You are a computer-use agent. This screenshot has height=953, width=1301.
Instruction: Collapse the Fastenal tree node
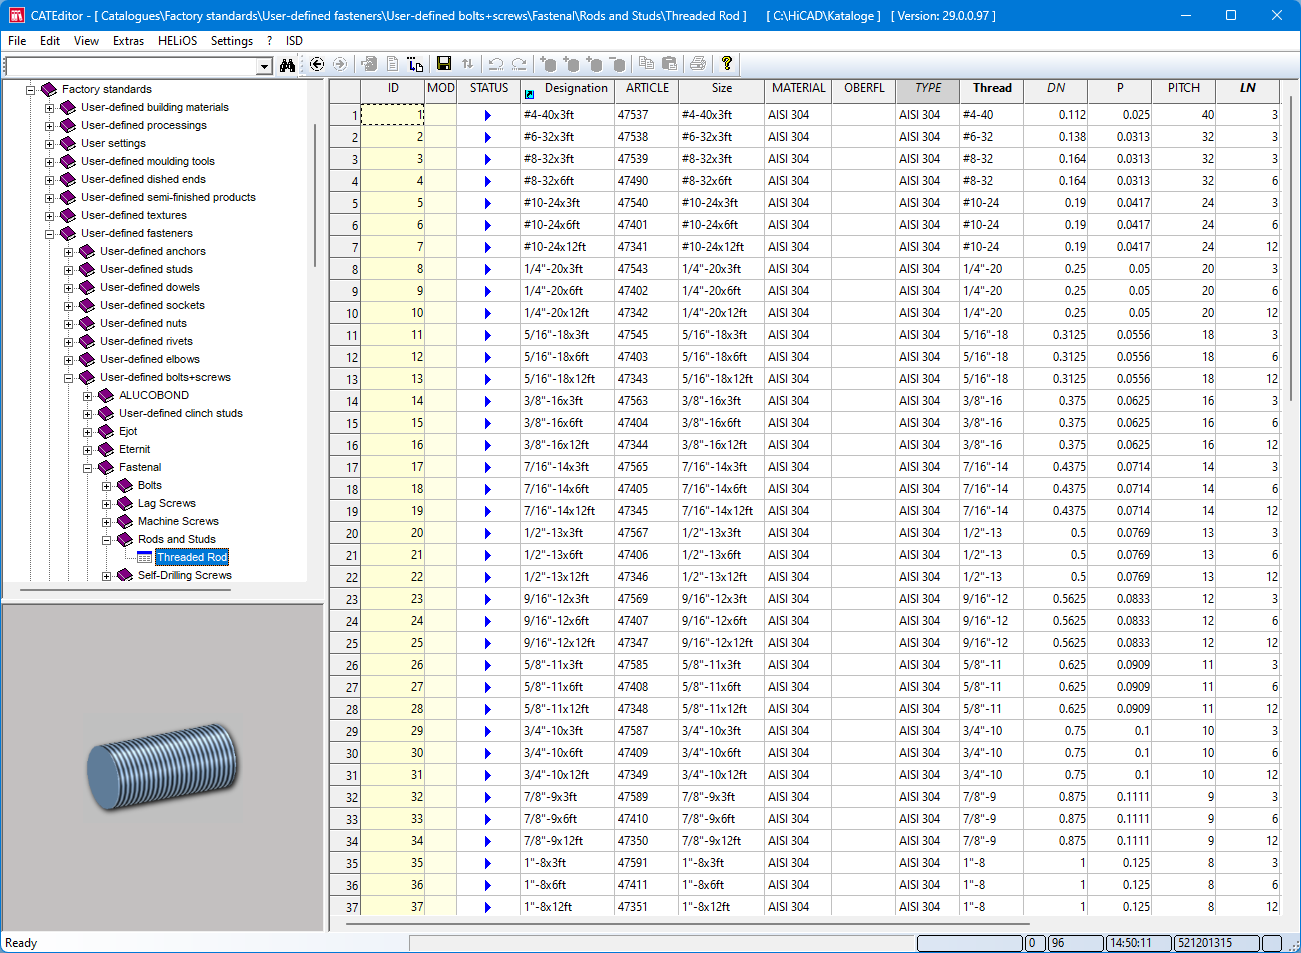pyautogui.click(x=87, y=468)
